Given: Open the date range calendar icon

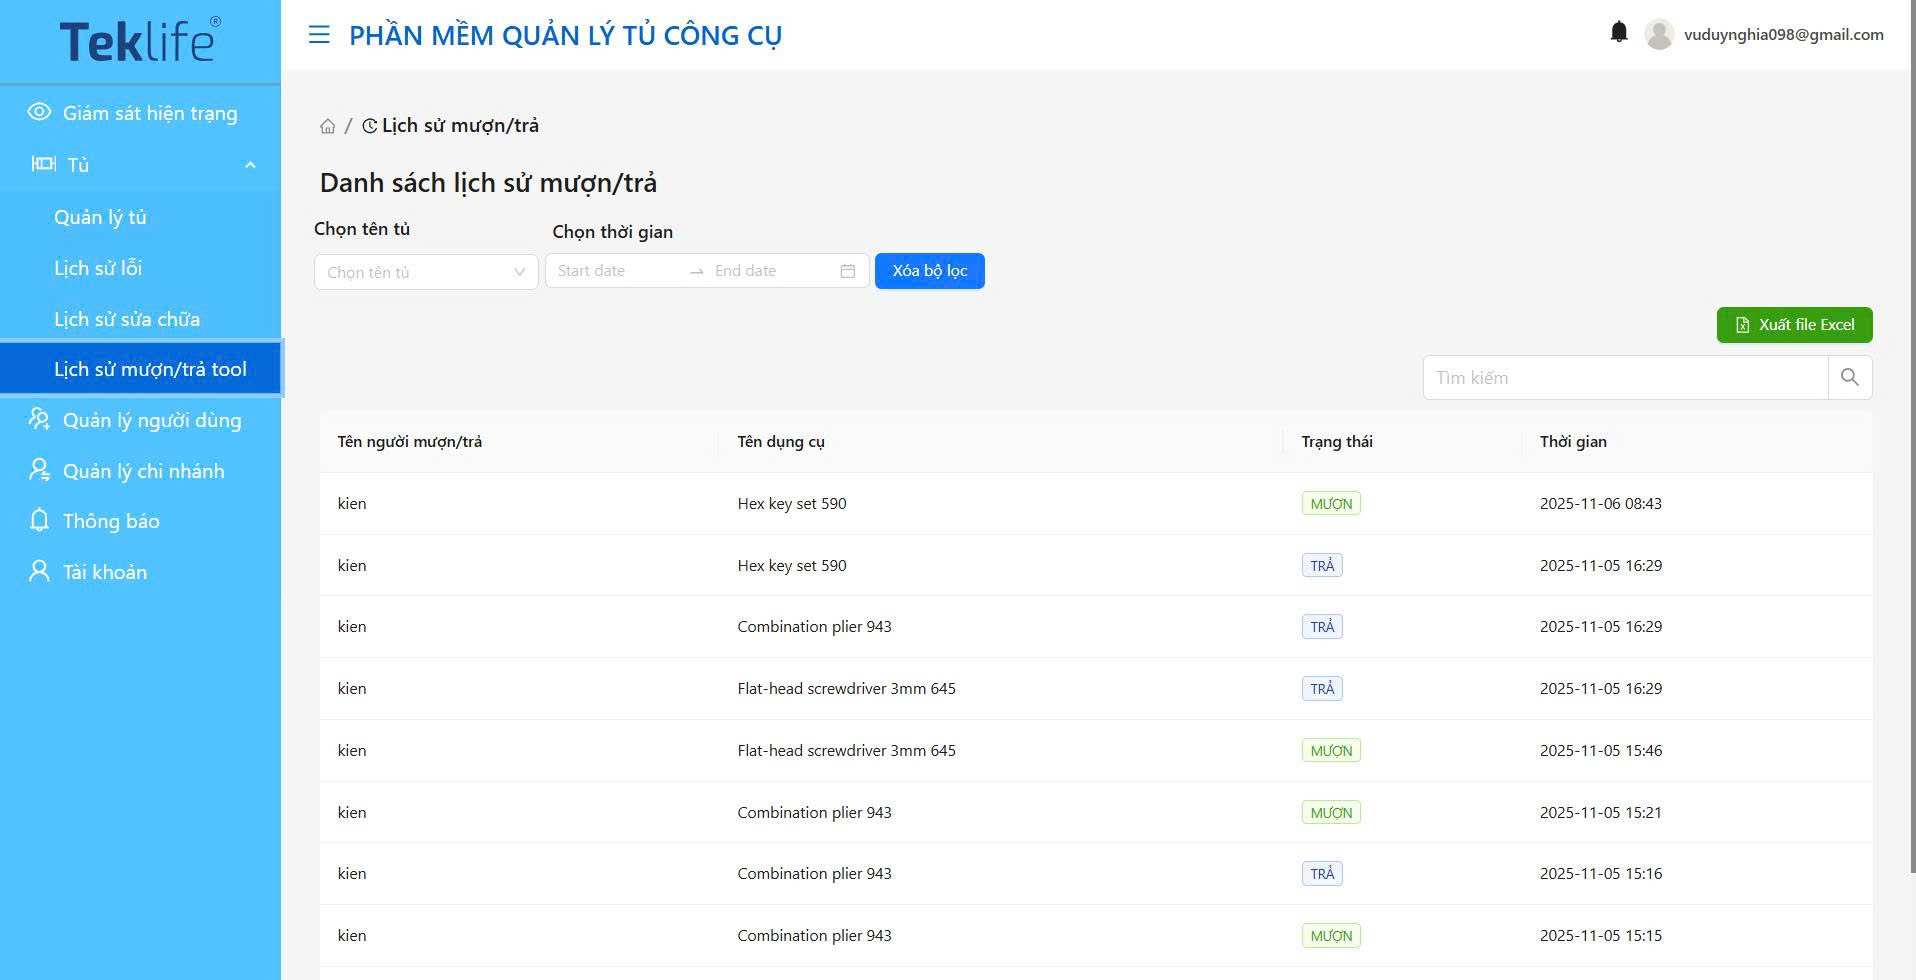Looking at the screenshot, I should click(x=847, y=271).
